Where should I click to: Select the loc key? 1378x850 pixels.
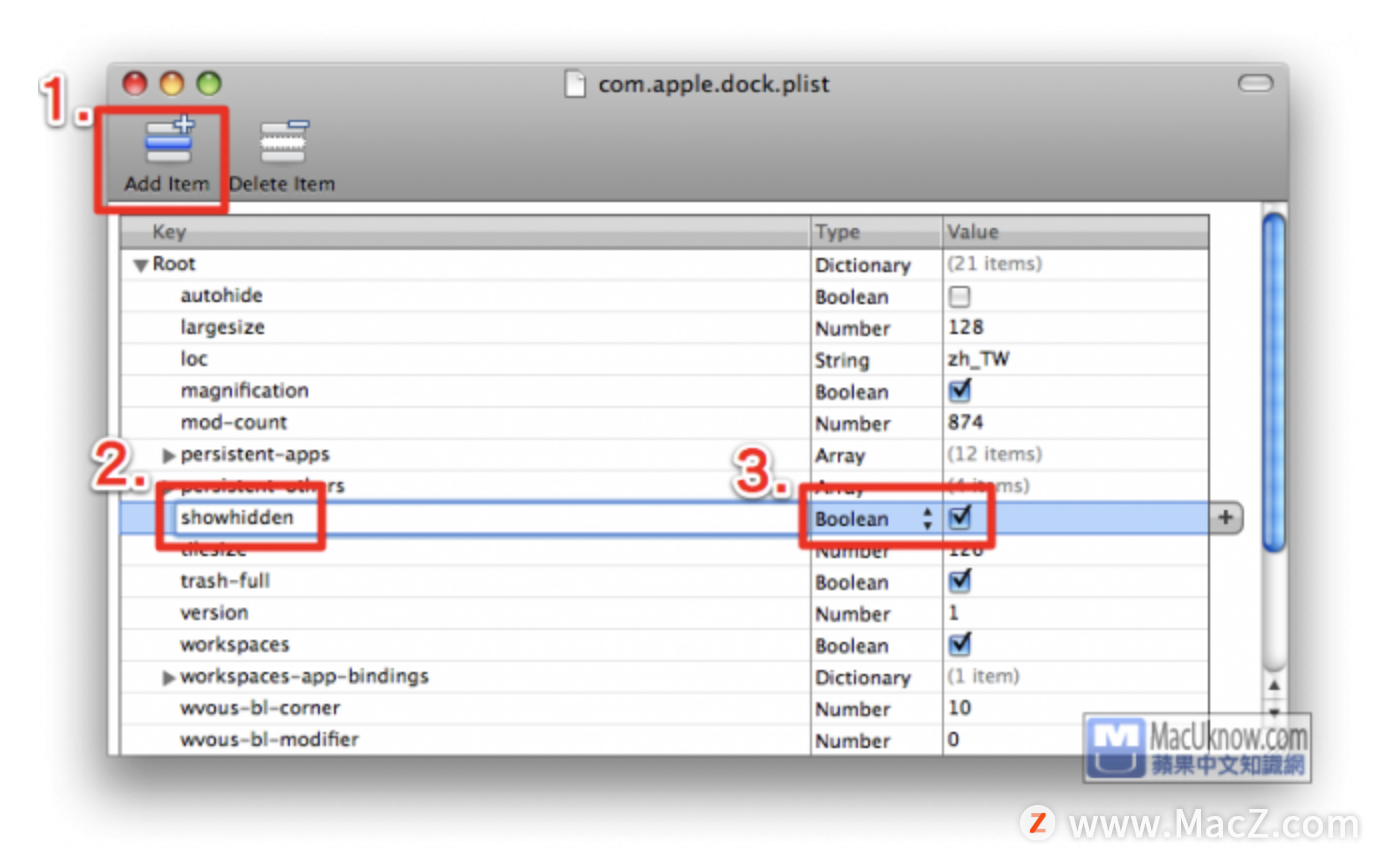(x=194, y=359)
